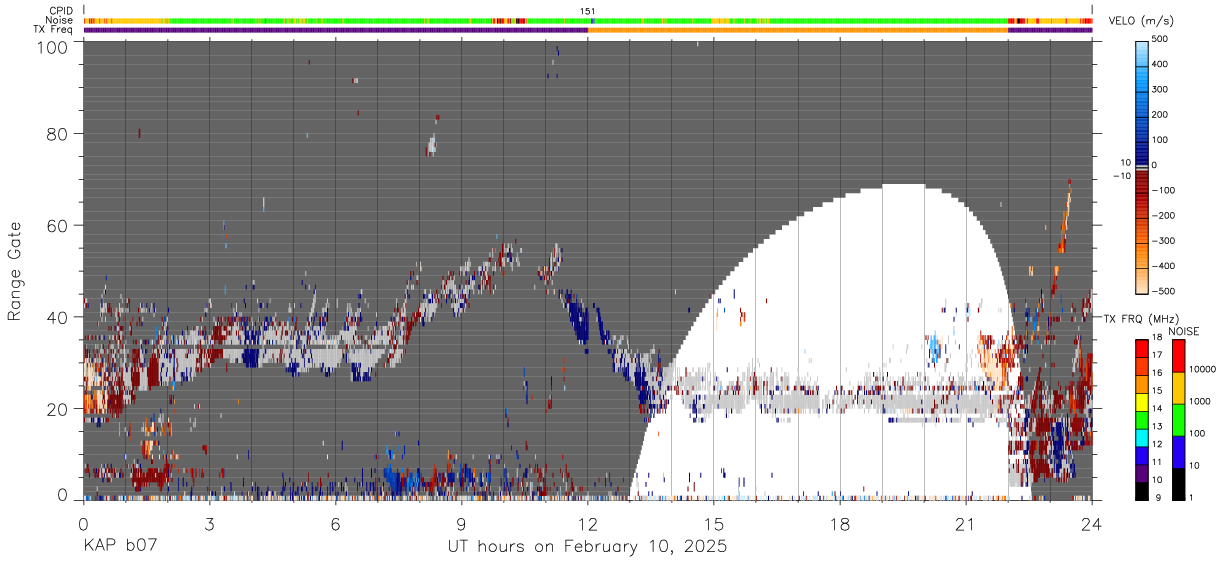Click the 'TX Freq' row label
1228x567 pixels.
pyautogui.click(x=54, y=30)
